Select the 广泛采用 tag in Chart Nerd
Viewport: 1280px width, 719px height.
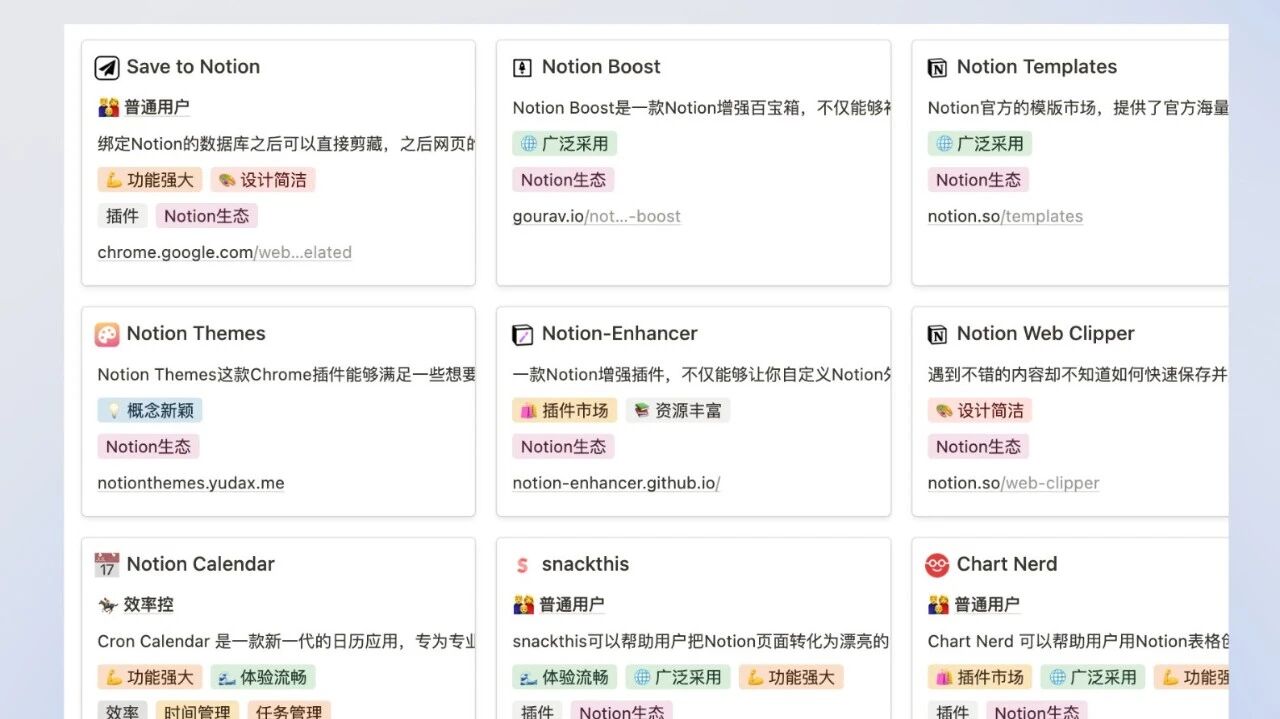[x=1093, y=677]
